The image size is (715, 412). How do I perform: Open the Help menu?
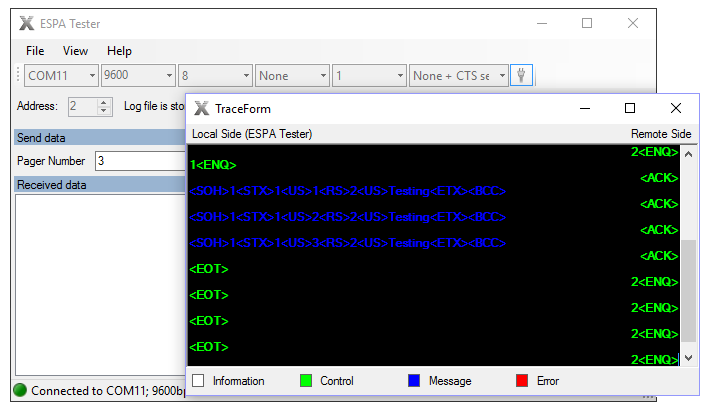click(x=119, y=51)
